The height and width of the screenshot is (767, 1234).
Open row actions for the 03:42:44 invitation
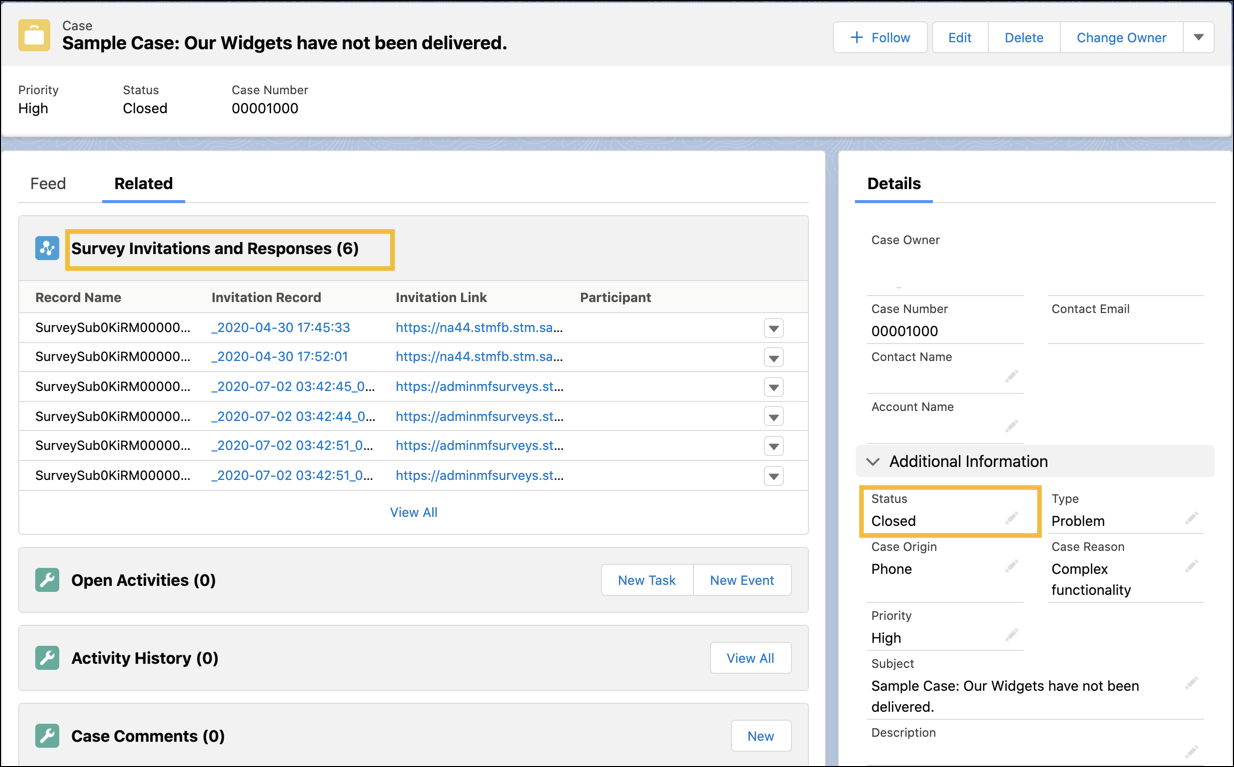(x=774, y=417)
